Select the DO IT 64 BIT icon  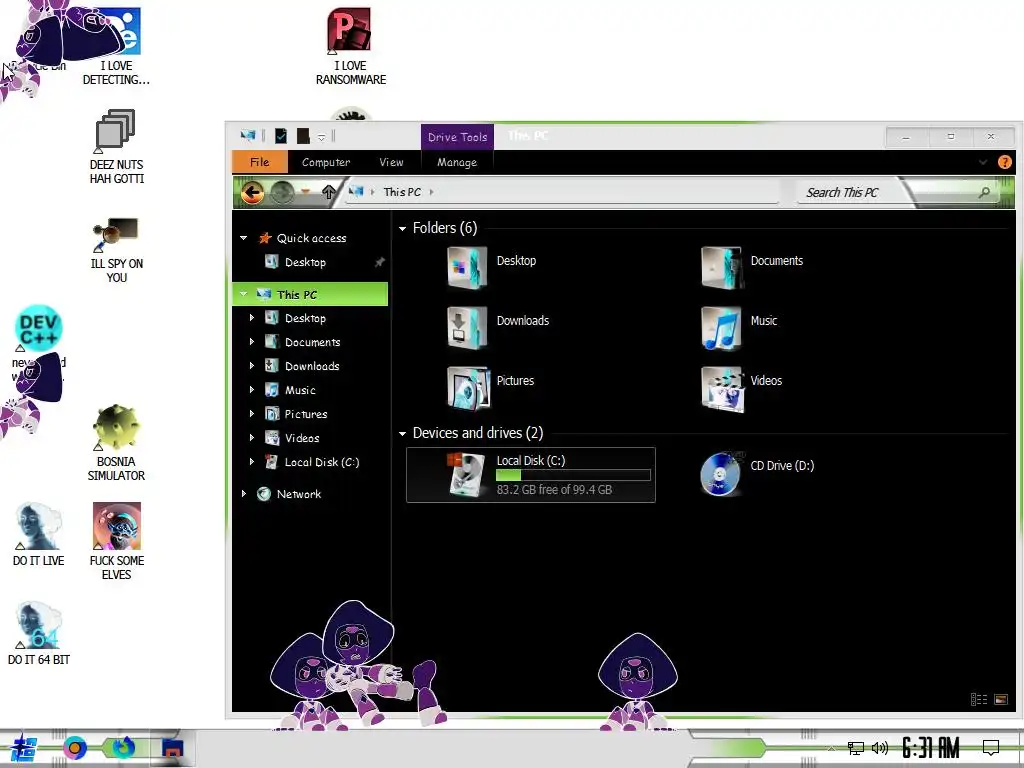(x=39, y=633)
